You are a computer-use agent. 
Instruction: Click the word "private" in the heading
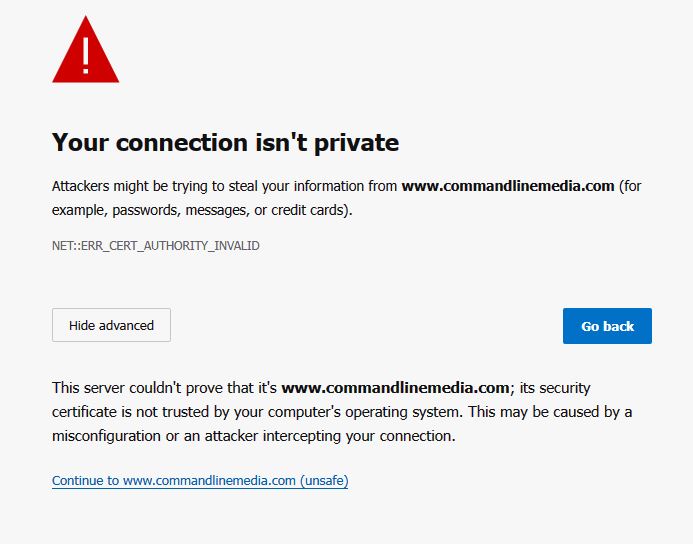pyautogui.click(x=356, y=143)
